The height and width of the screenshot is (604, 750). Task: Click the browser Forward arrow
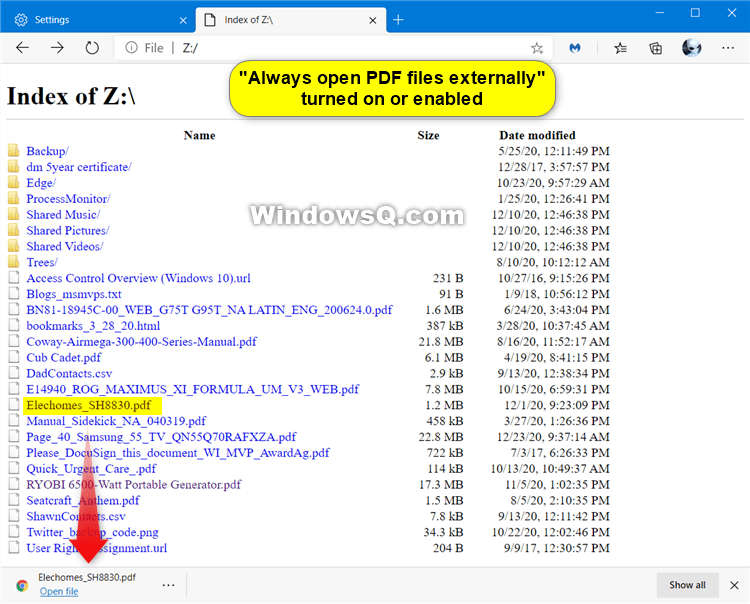coord(57,47)
